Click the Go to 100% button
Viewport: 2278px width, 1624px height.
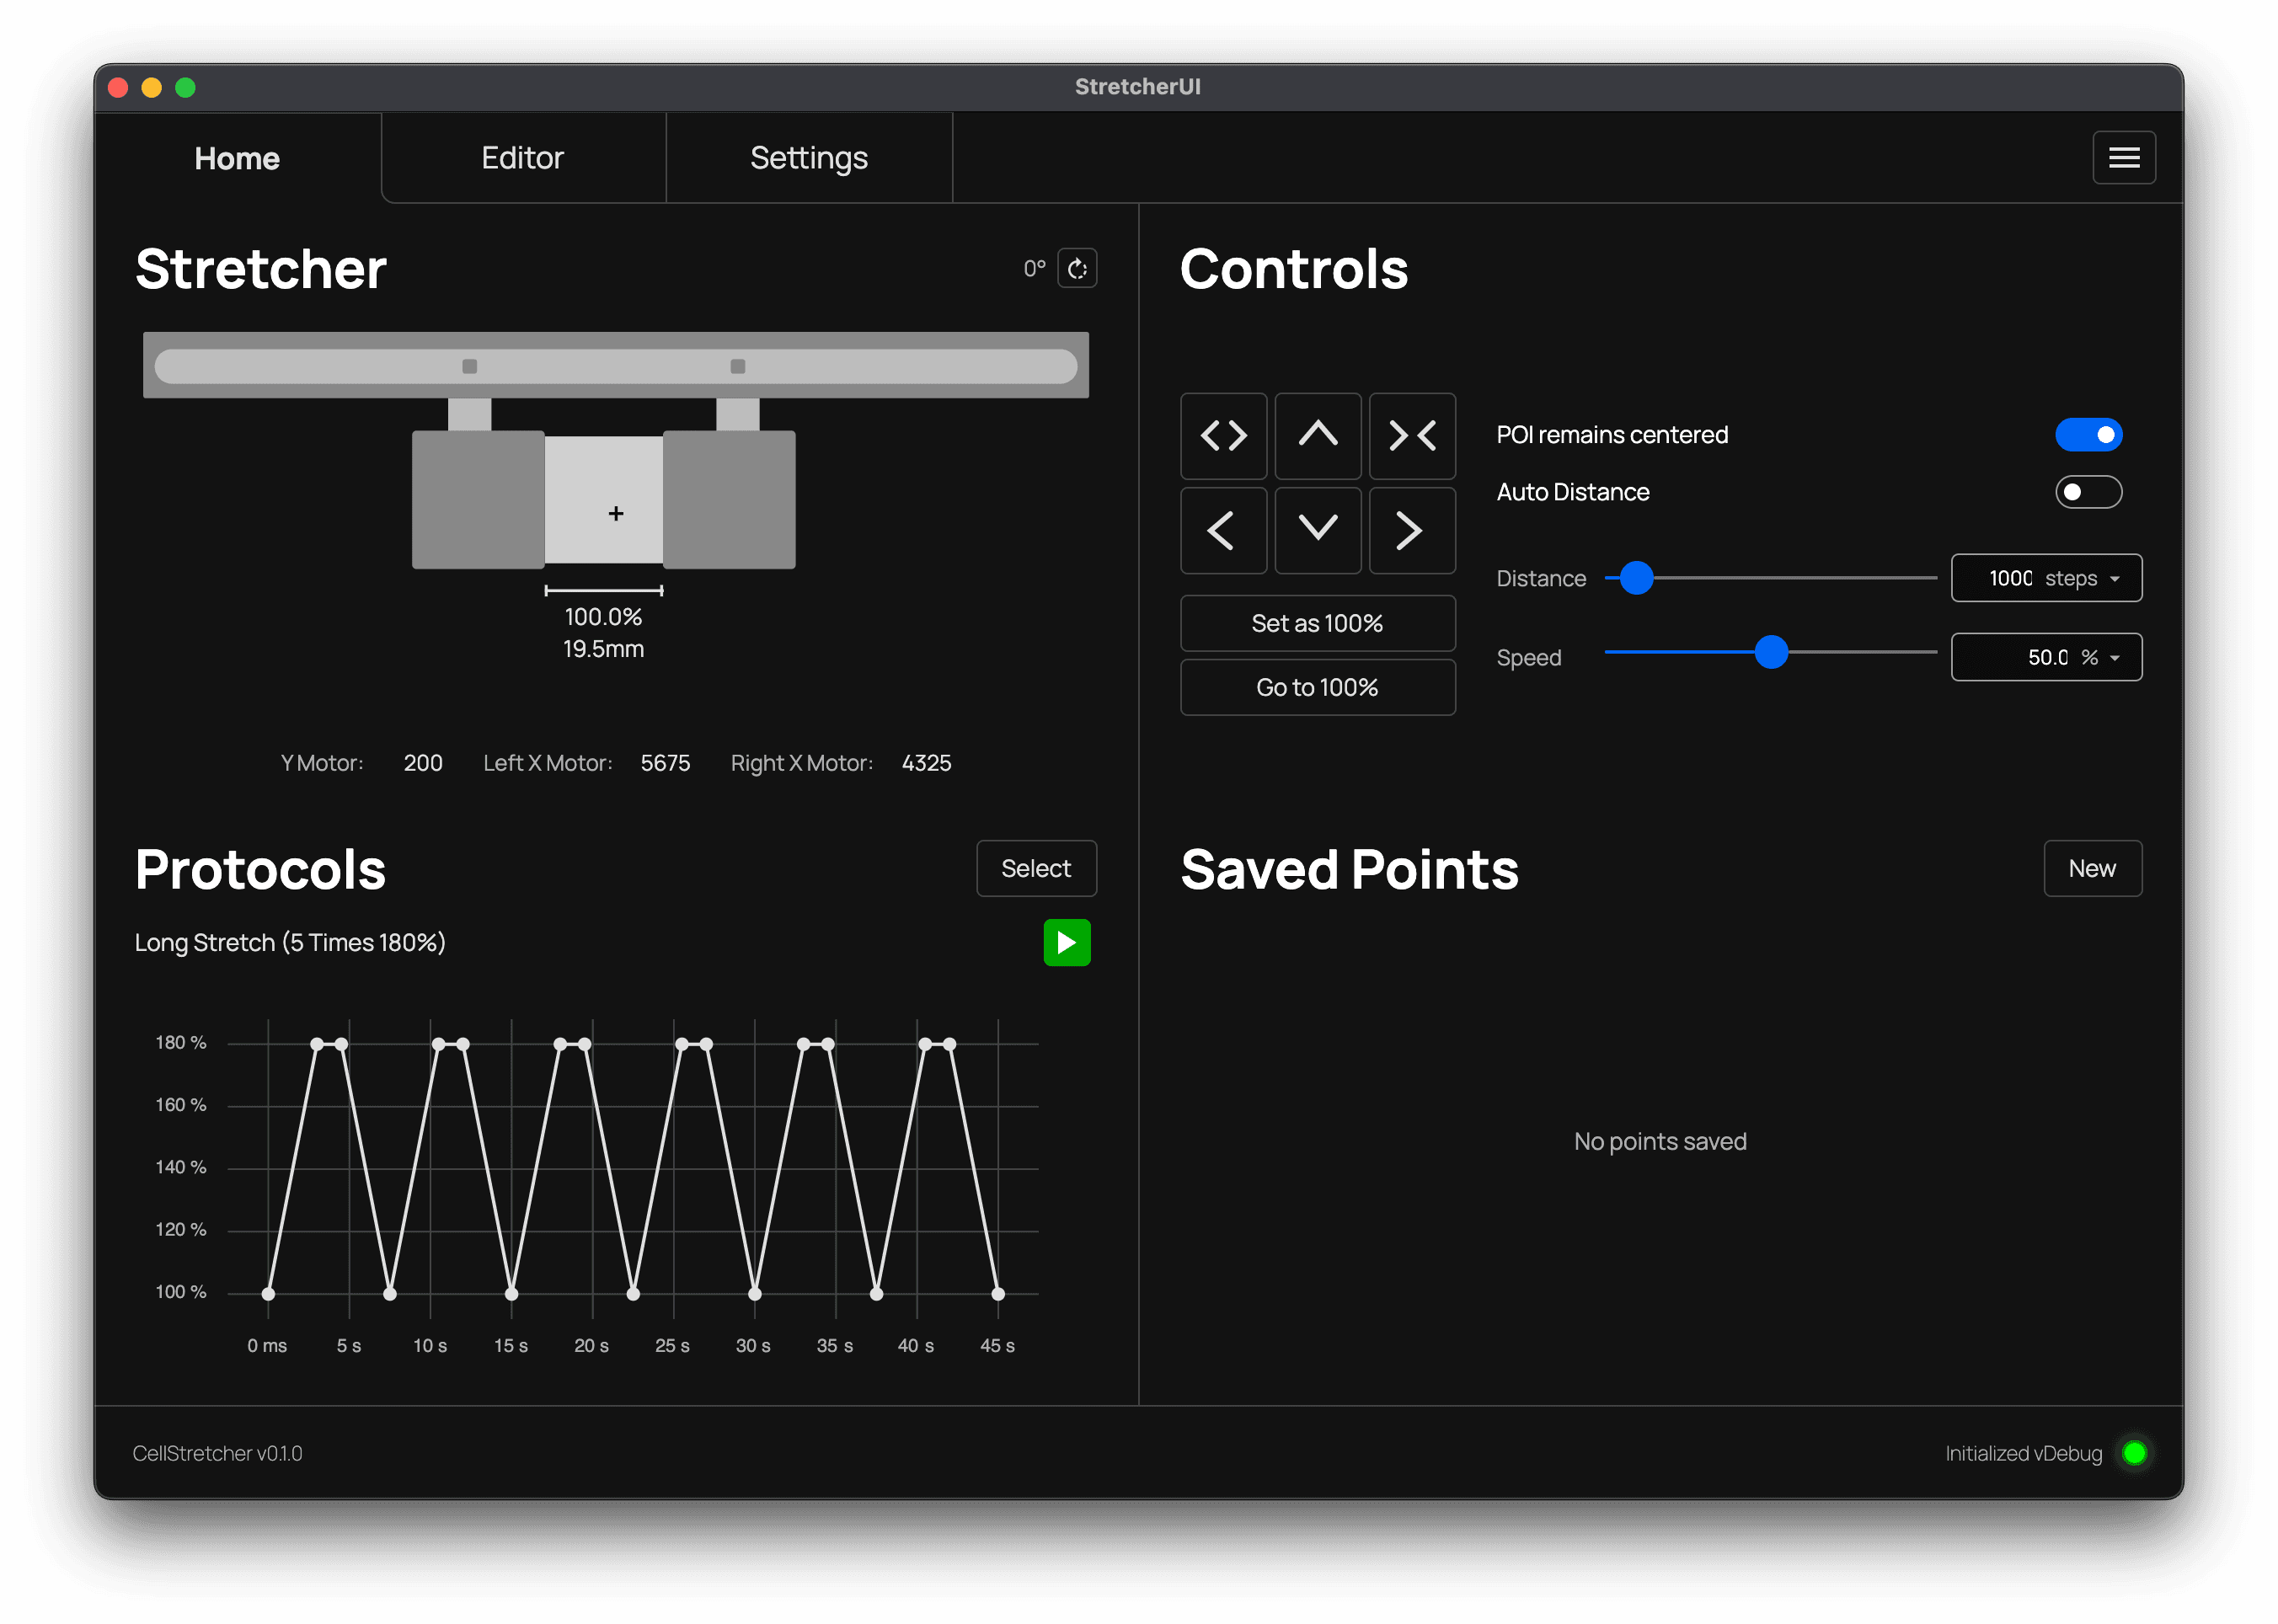coord(1317,687)
